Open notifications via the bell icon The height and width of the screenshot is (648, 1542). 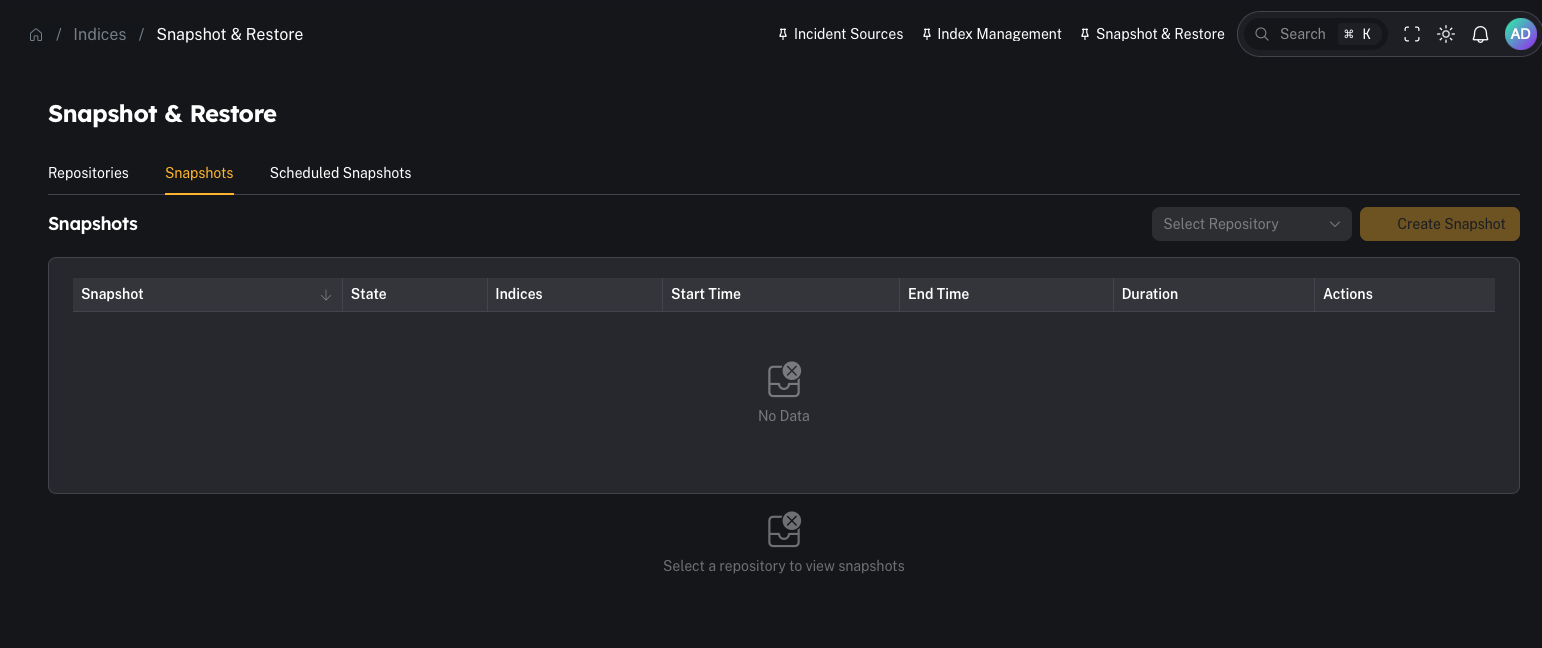[1481, 33]
